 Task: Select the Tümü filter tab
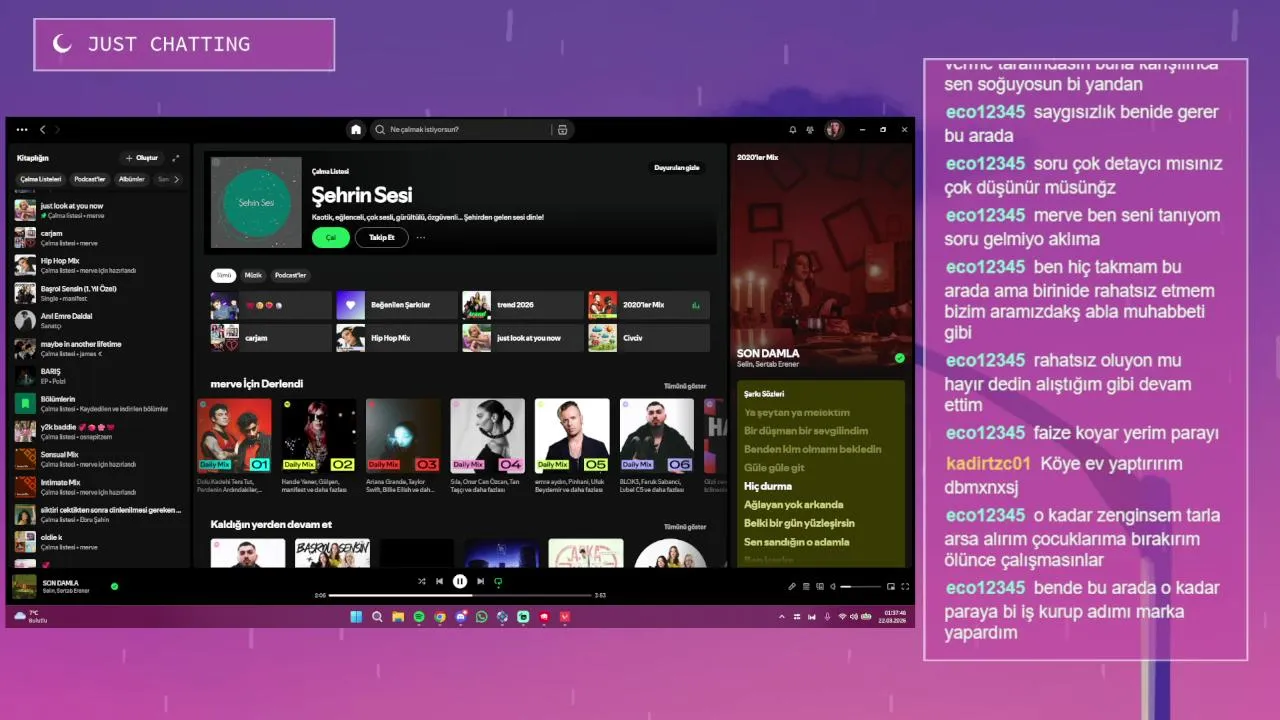coord(224,275)
